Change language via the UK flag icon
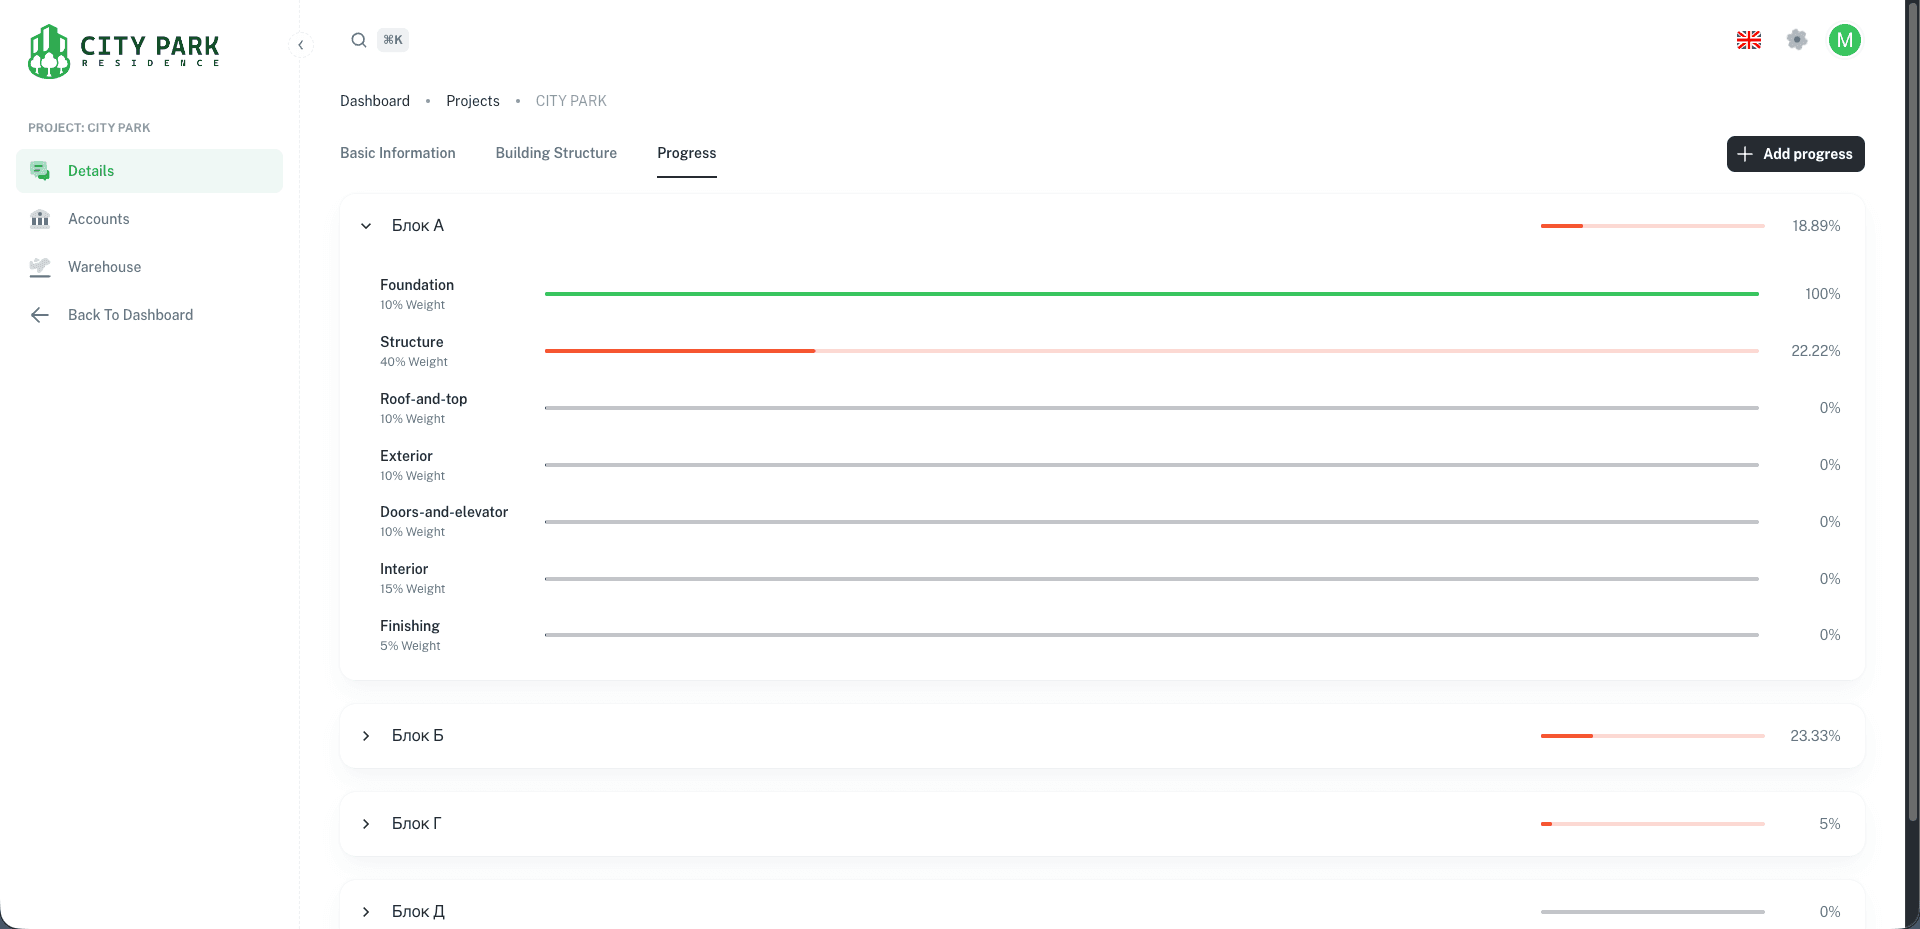Viewport: 1920px width, 929px height. click(x=1748, y=40)
